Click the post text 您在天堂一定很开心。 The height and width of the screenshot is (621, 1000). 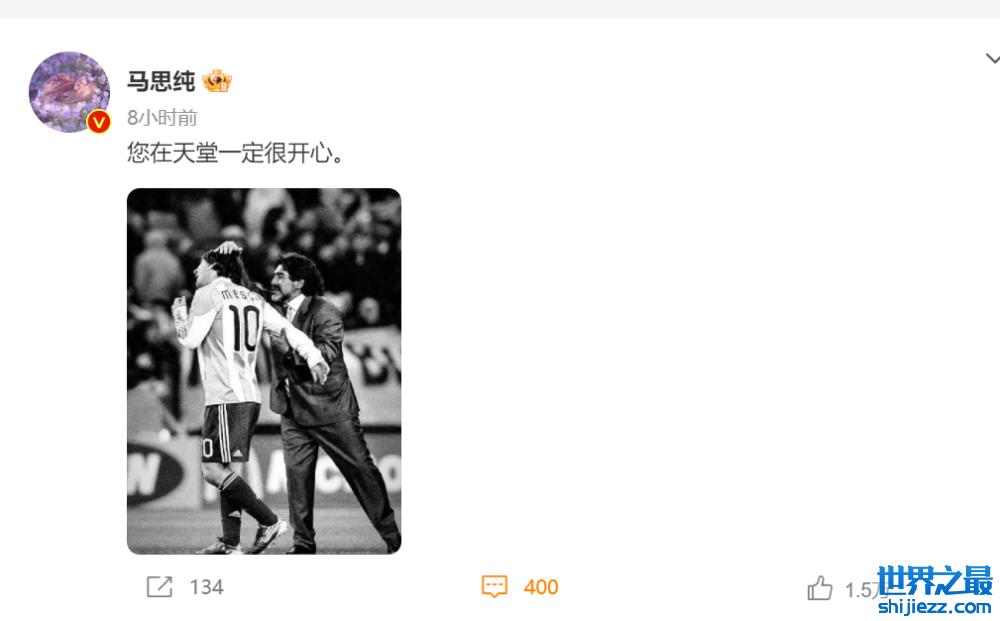click(235, 153)
